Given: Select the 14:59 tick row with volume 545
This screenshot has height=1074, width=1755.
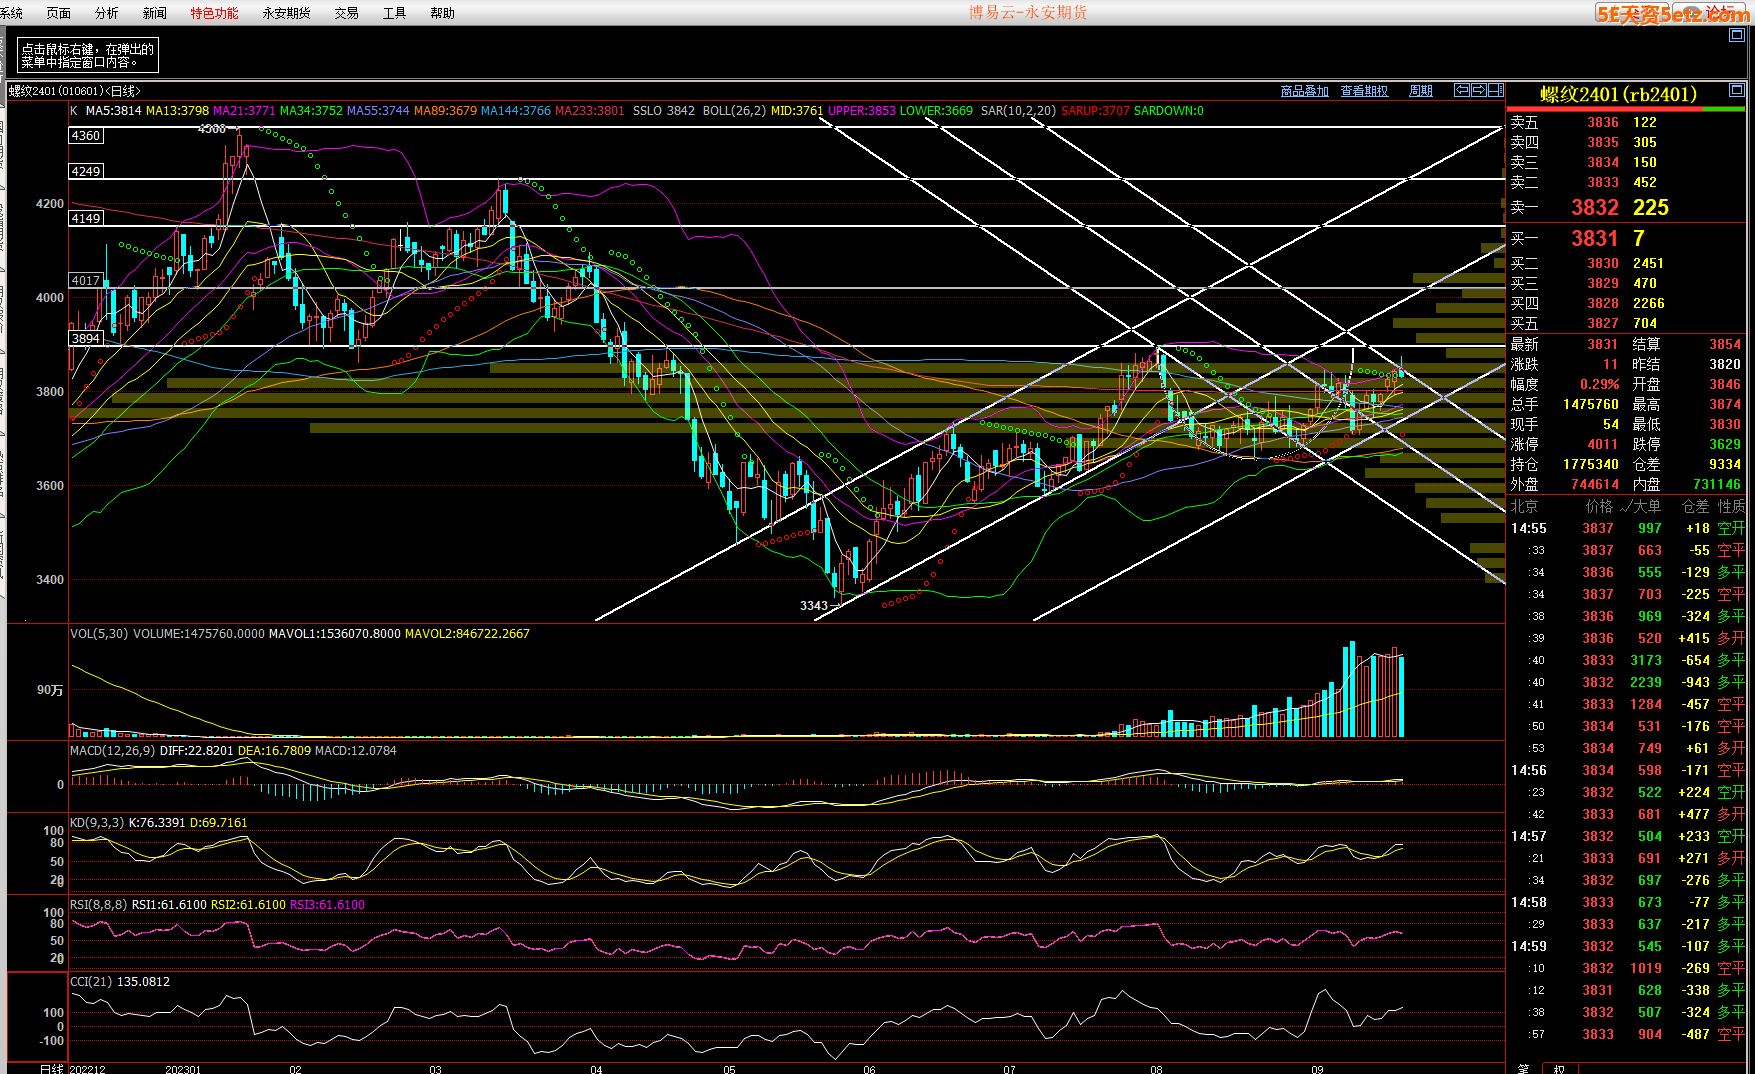Looking at the screenshot, I should pyautogui.click(x=1627, y=947).
